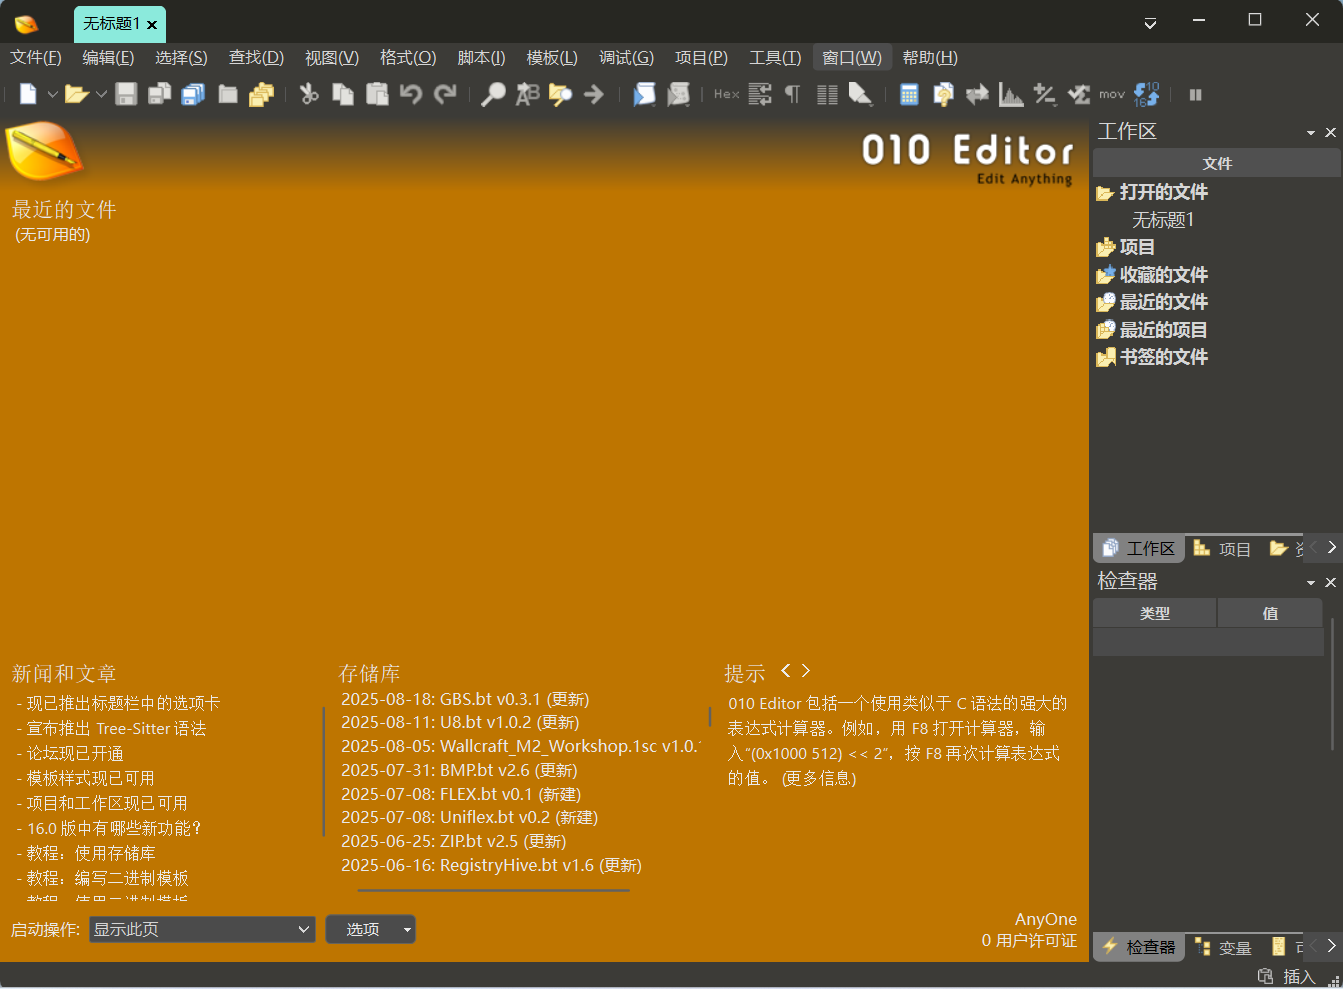1343x989 pixels.
Task: Open 检查器 panel options dropdown arrow
Action: point(1311,583)
